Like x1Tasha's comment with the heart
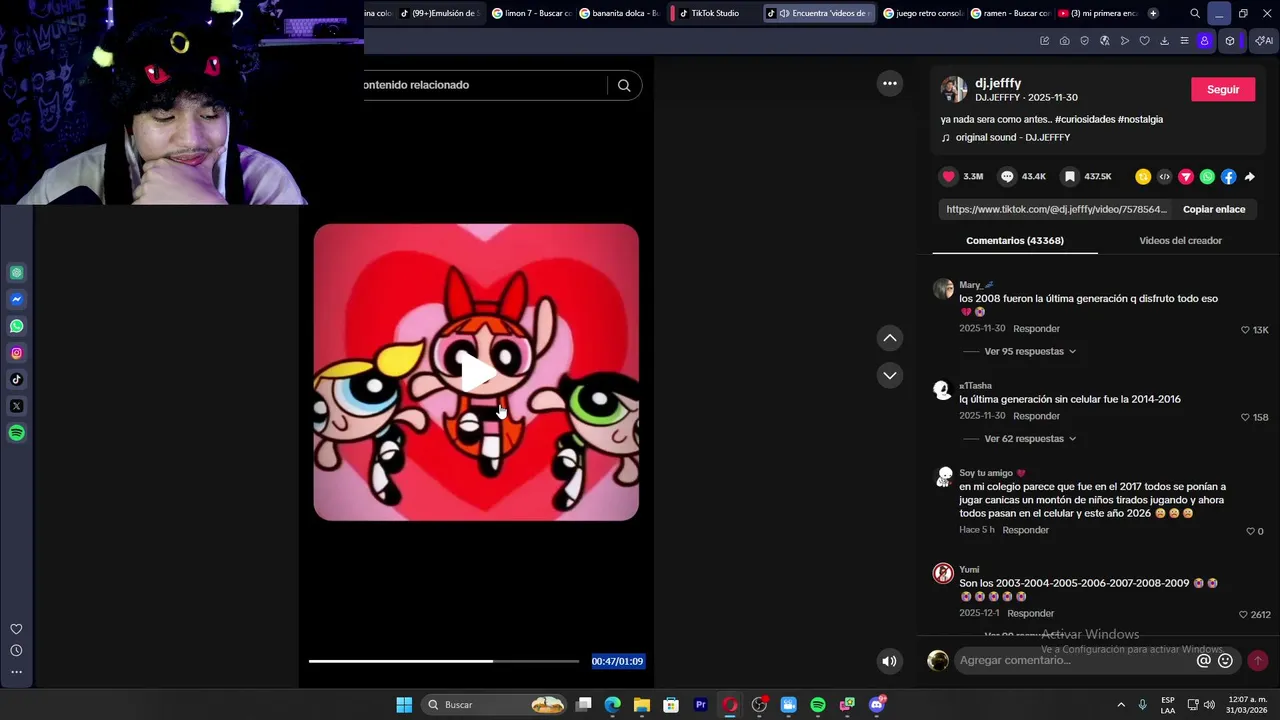This screenshot has height=720, width=1280. coord(1245,417)
